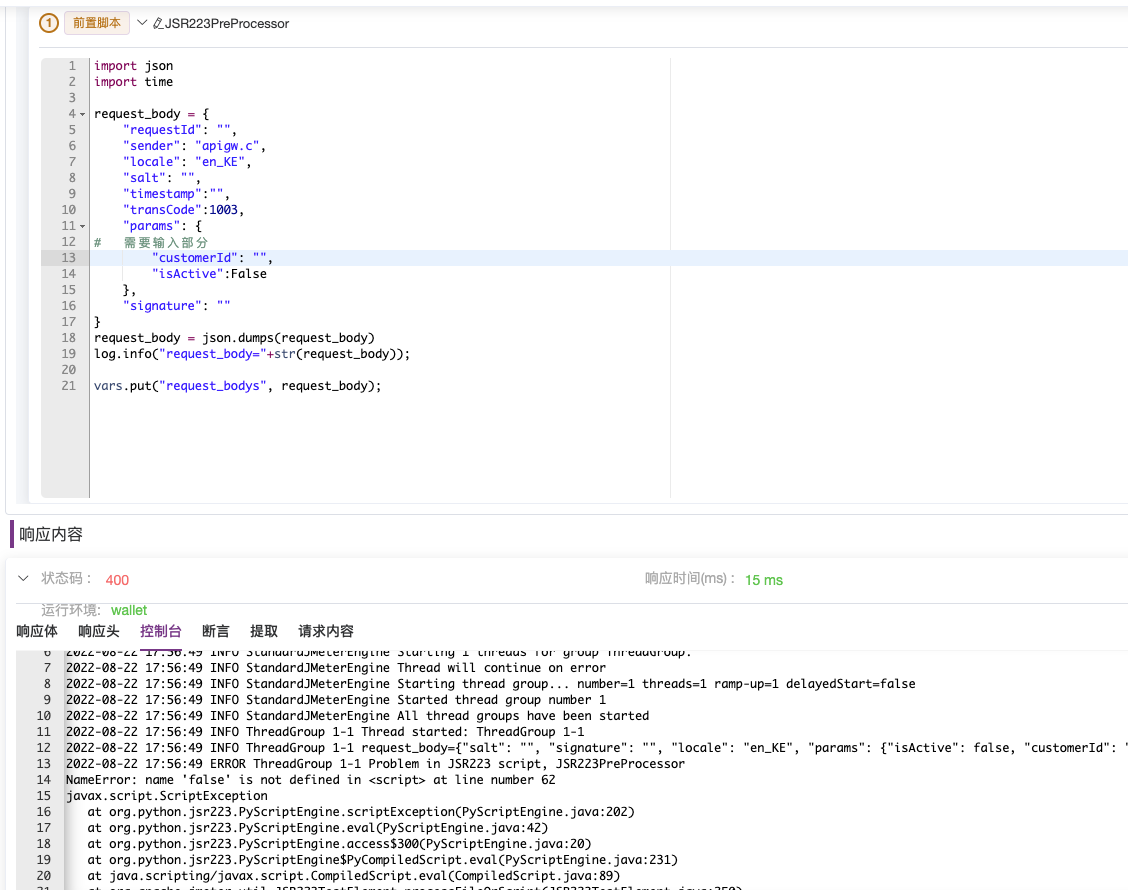Screen dimensions: 1128x890
Task: Click the json.dumps(request_body) line
Action: pyautogui.click(x=234, y=337)
